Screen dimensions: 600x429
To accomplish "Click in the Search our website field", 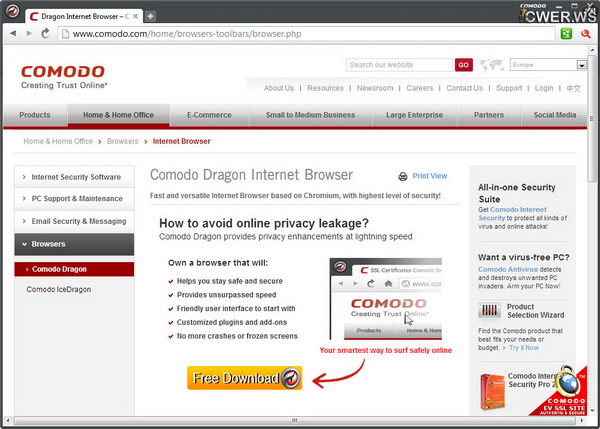I will click(x=398, y=65).
